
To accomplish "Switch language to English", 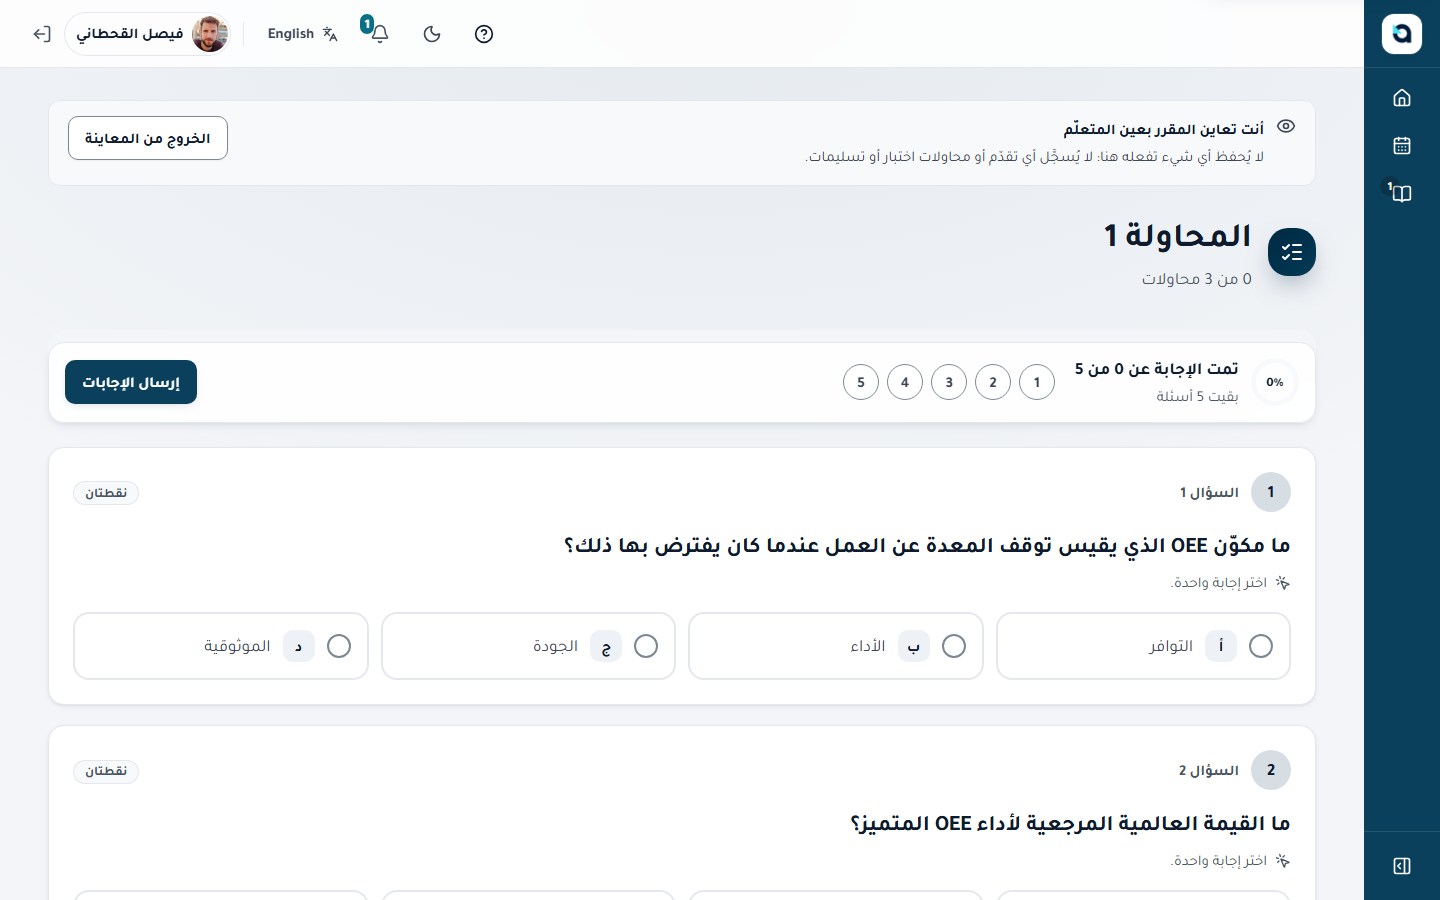I will point(303,34).
